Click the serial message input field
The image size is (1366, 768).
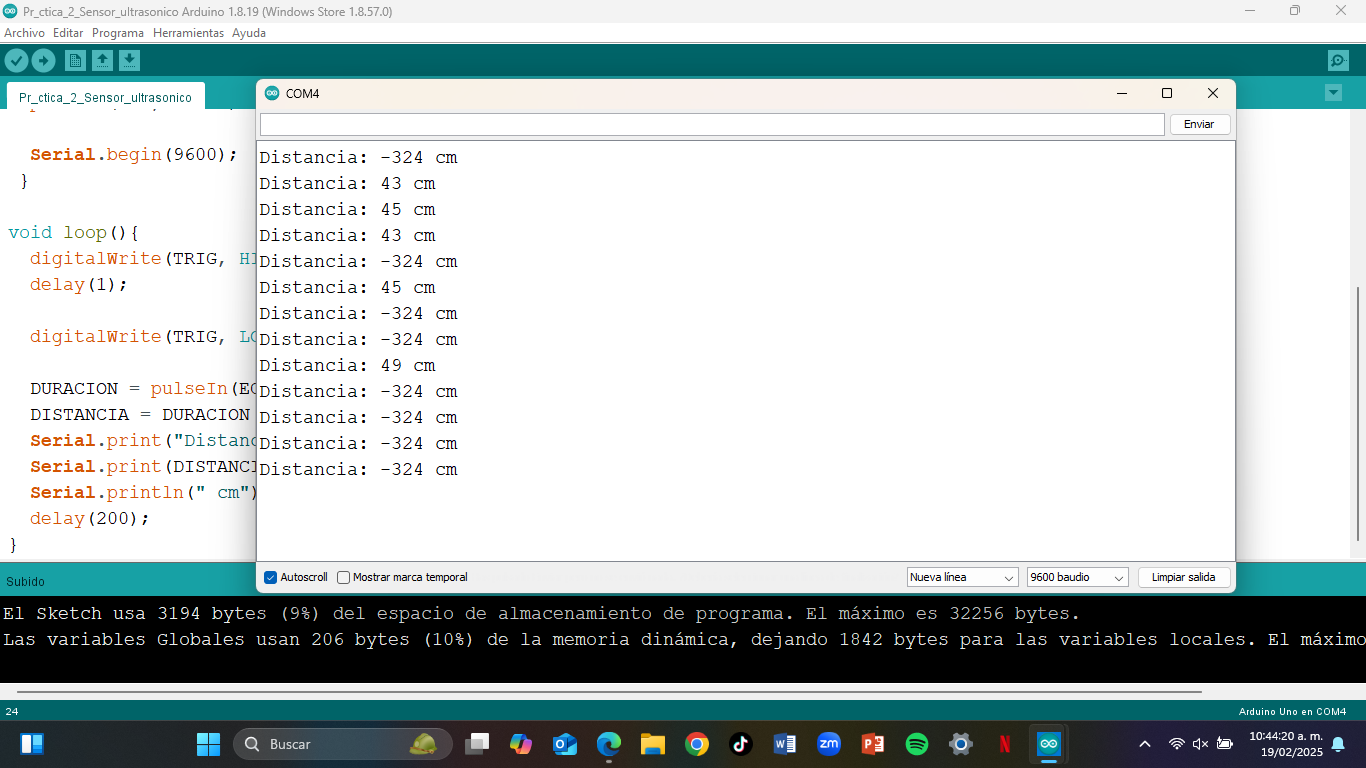[711, 124]
